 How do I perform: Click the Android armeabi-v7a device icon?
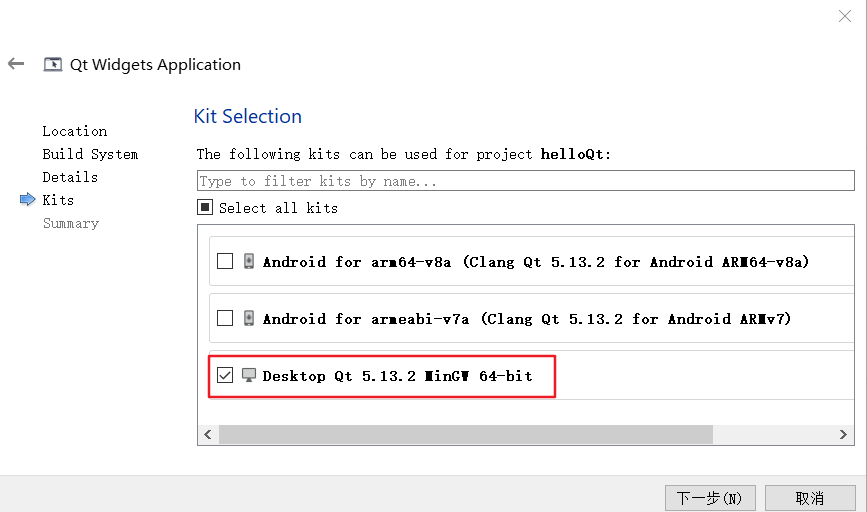(249, 318)
